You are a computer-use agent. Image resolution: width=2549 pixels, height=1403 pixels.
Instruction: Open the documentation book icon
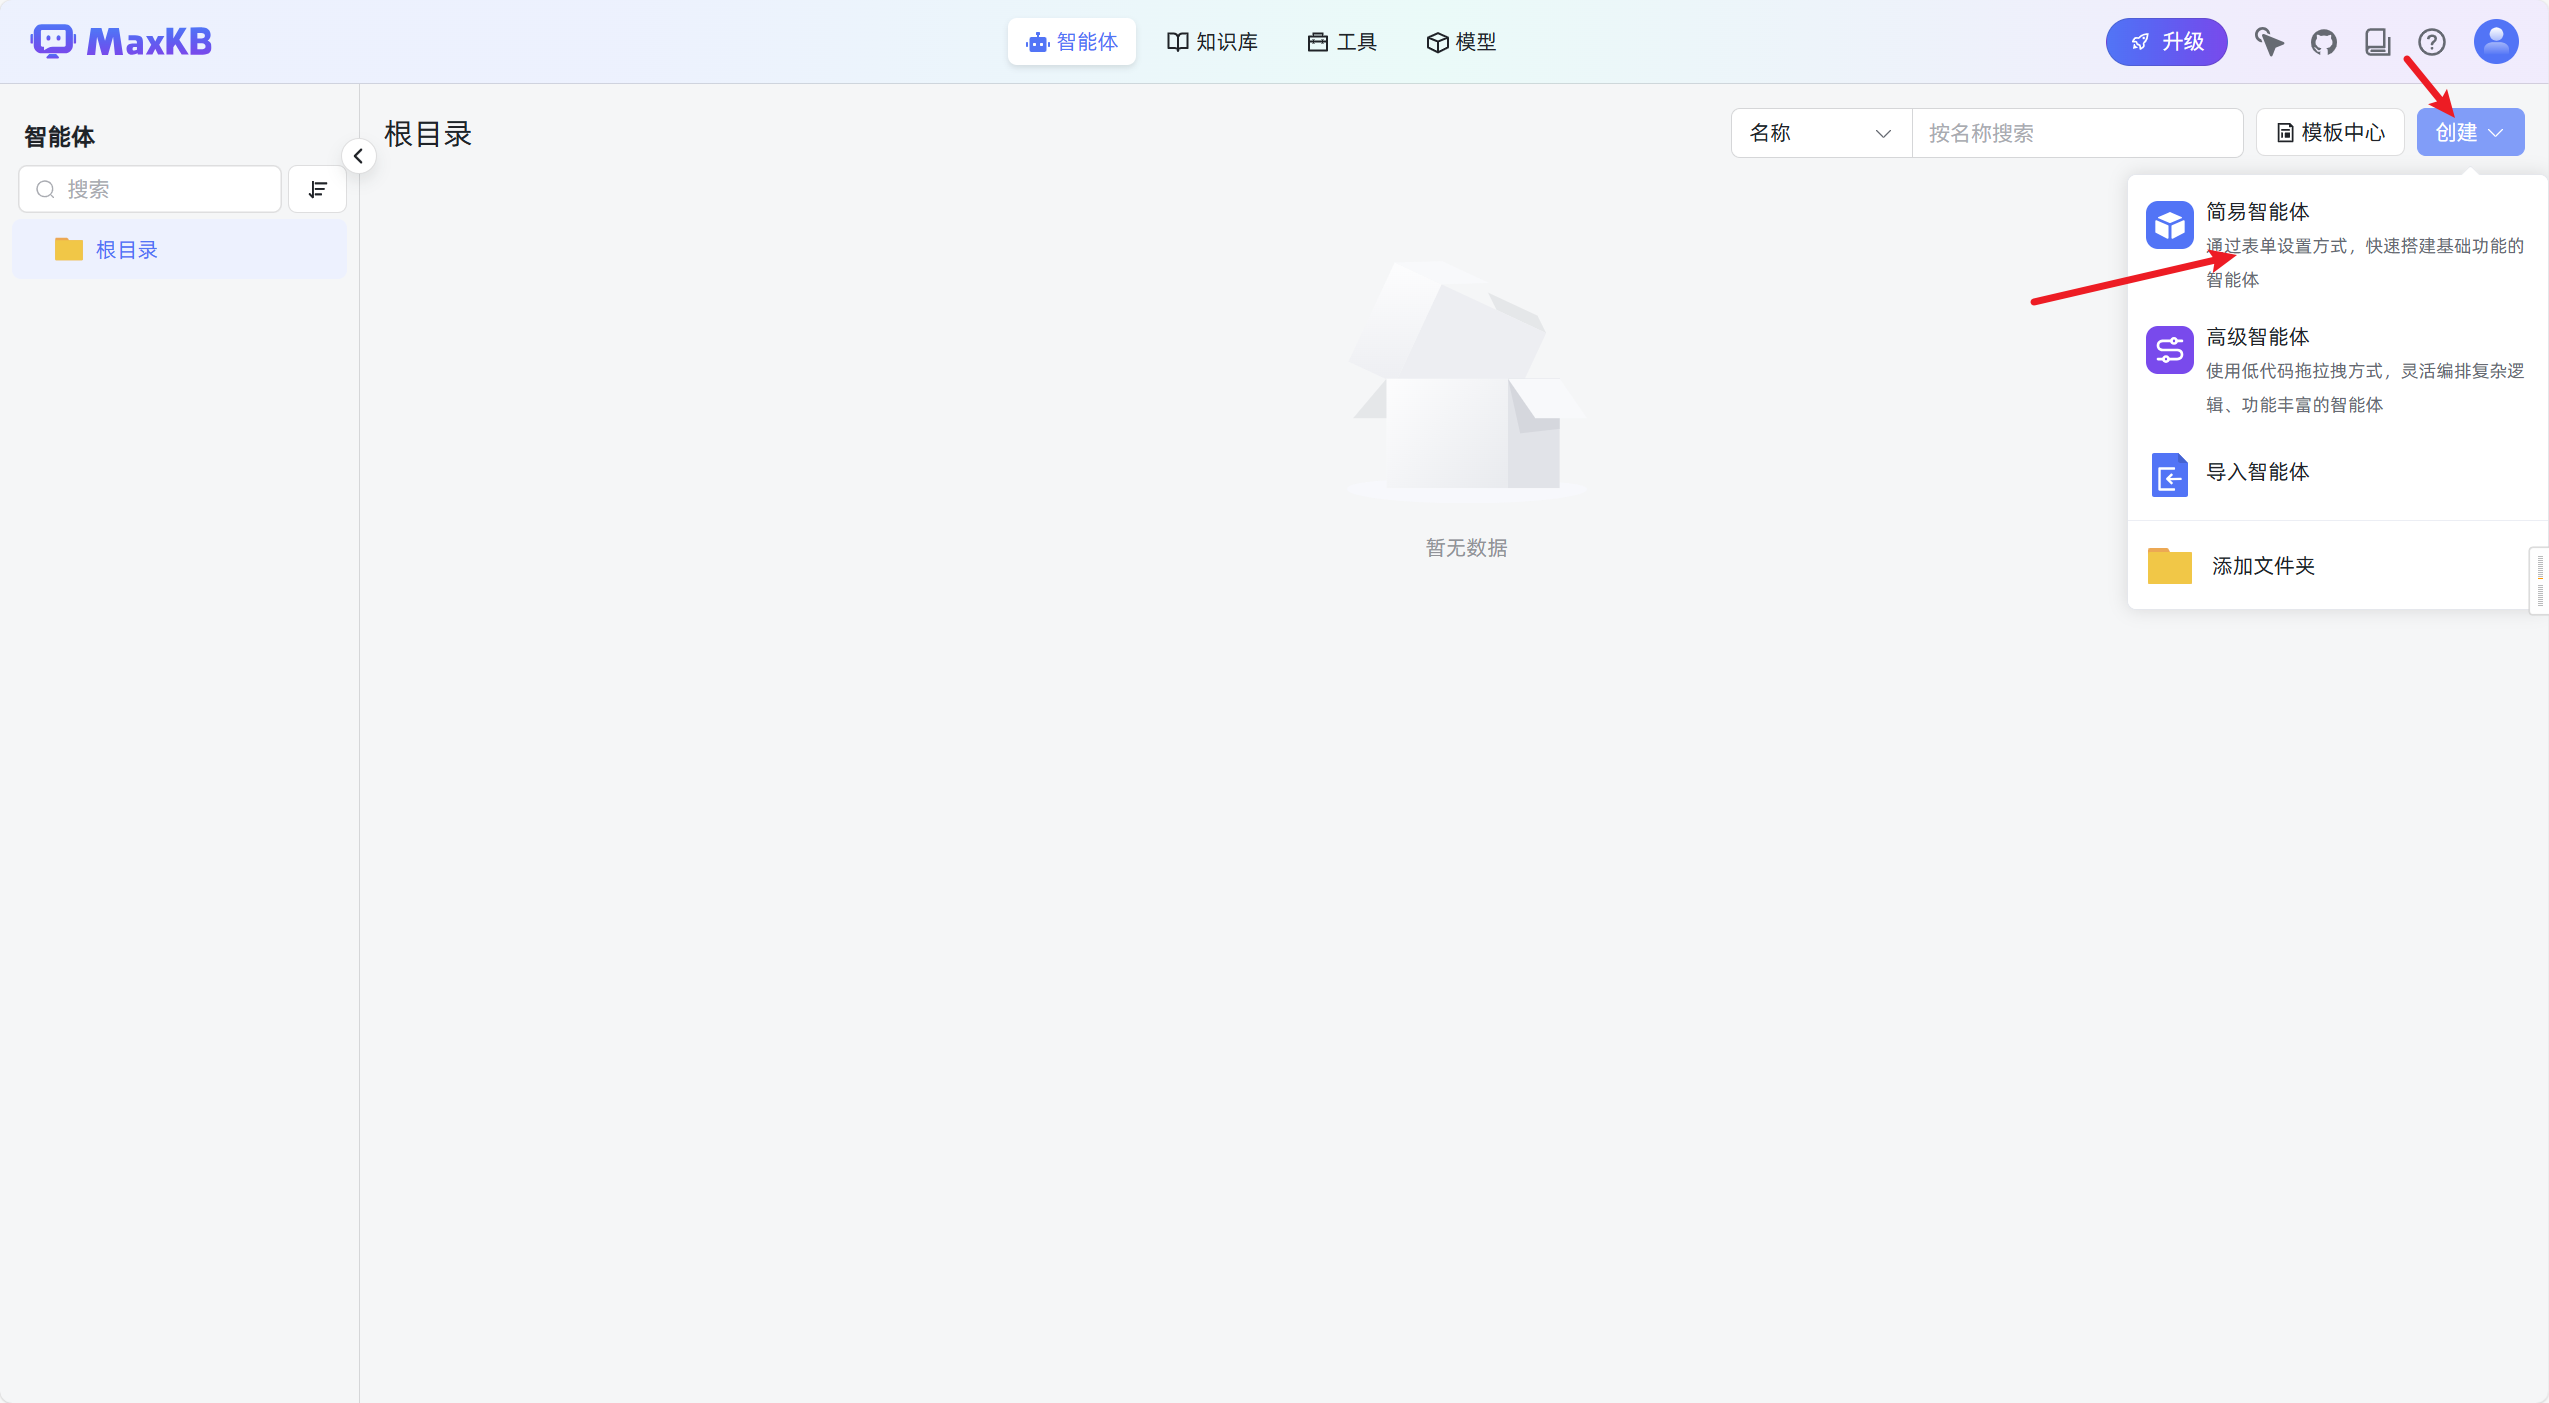pyautogui.click(x=2377, y=42)
